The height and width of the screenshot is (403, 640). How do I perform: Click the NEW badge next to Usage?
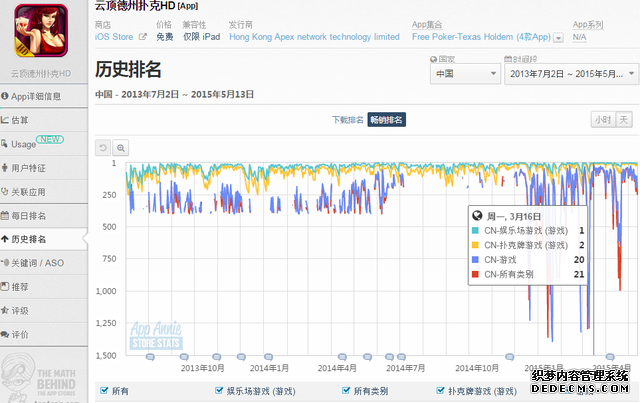(50, 139)
